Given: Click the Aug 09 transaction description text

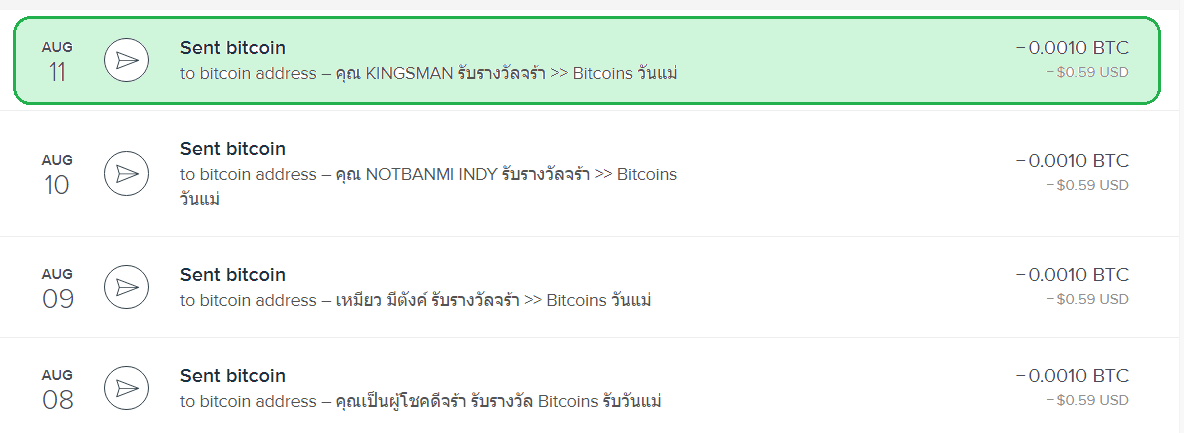Looking at the screenshot, I should coord(415,300).
